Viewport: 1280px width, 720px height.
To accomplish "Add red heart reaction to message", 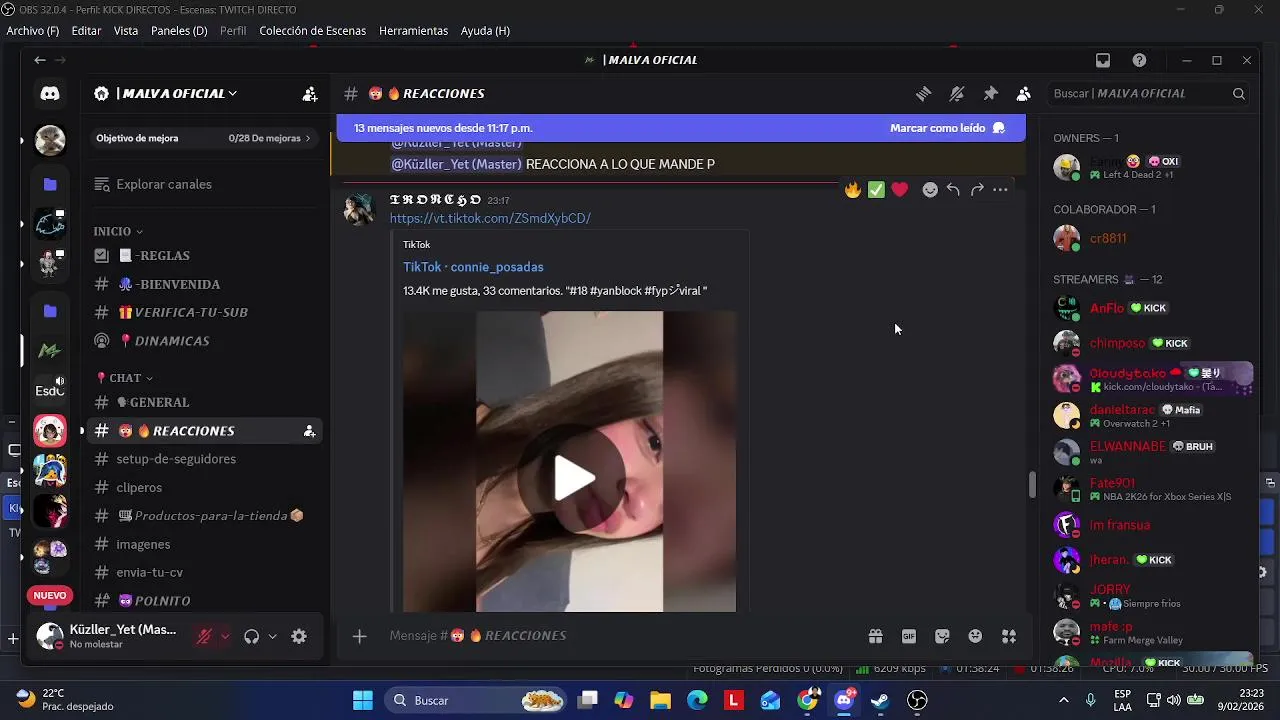I will [900, 190].
